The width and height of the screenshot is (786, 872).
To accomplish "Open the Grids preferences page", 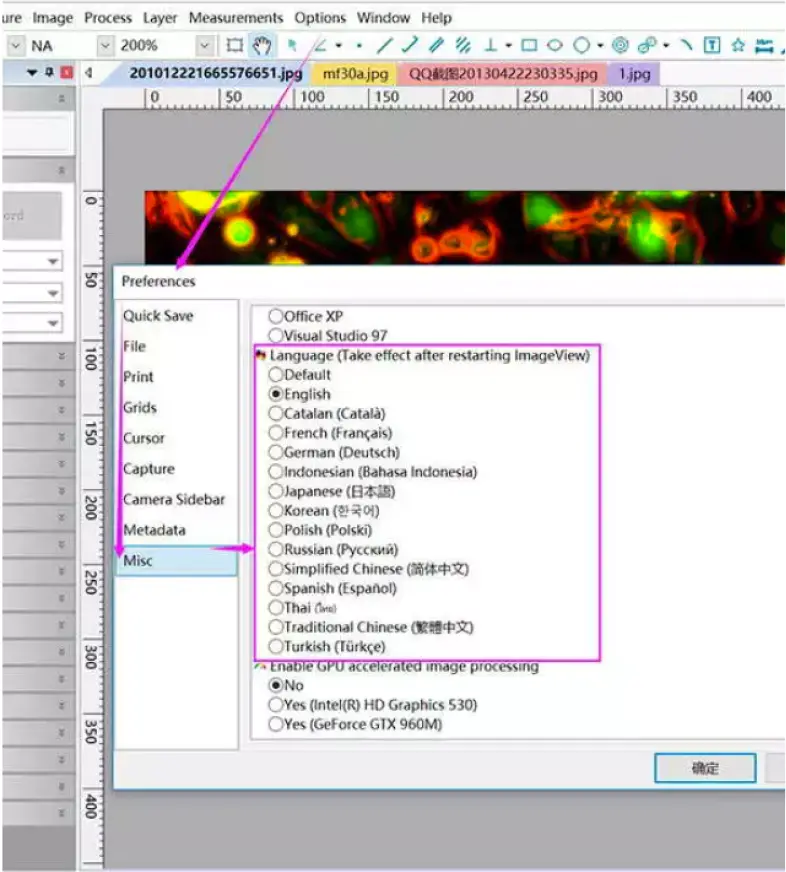I will point(140,408).
